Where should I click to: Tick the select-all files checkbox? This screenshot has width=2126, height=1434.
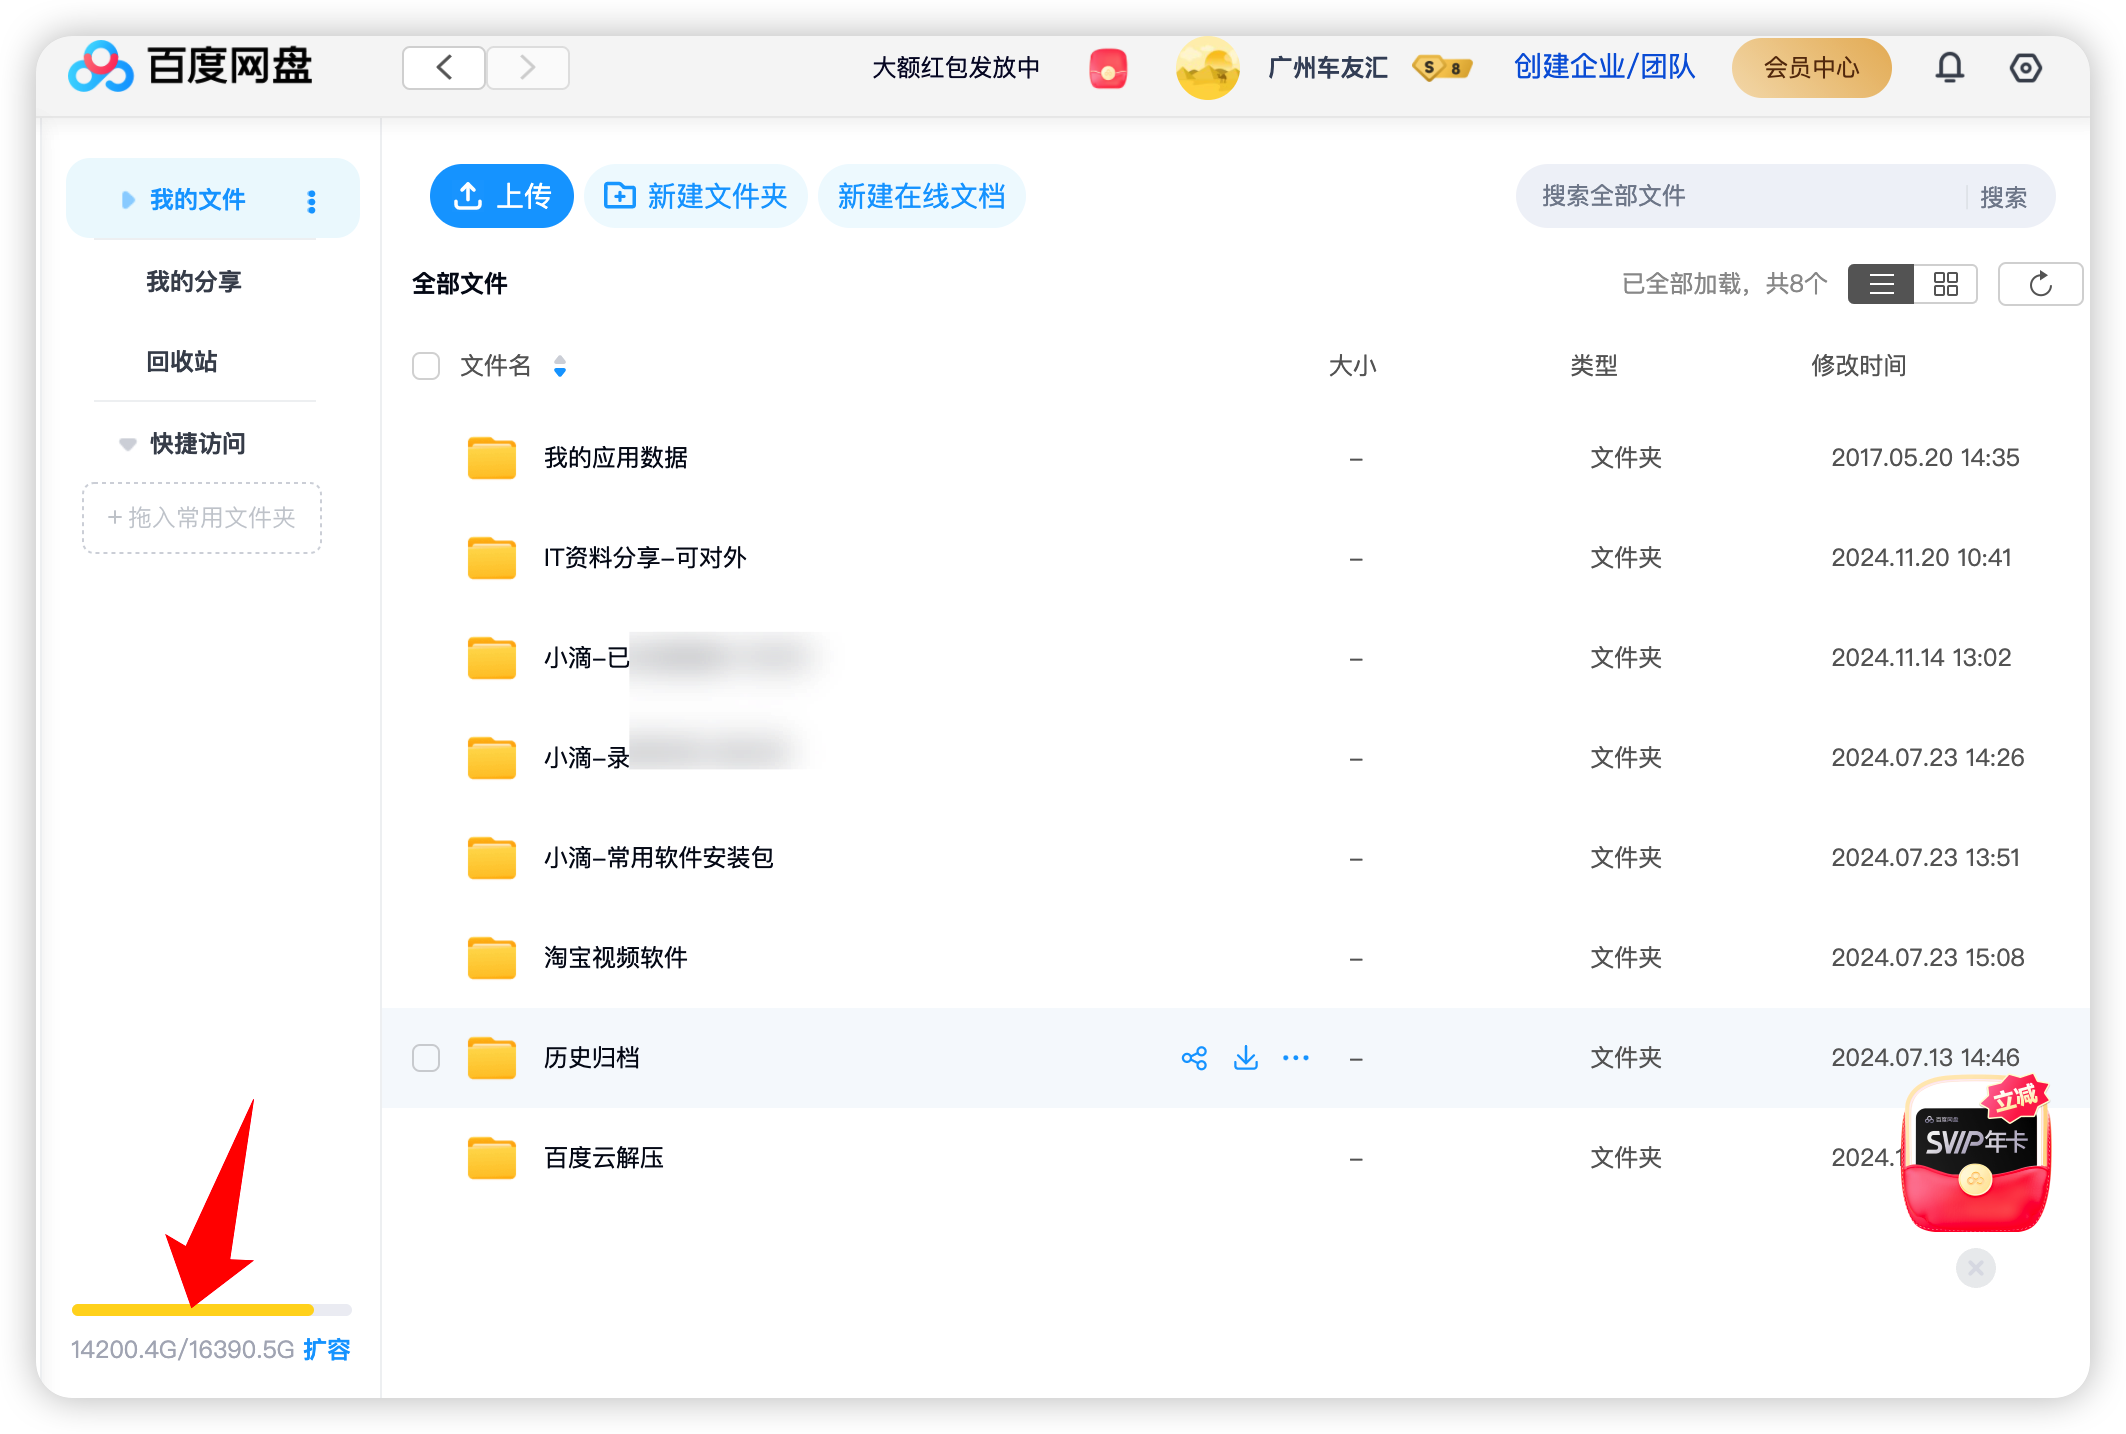pos(426,366)
